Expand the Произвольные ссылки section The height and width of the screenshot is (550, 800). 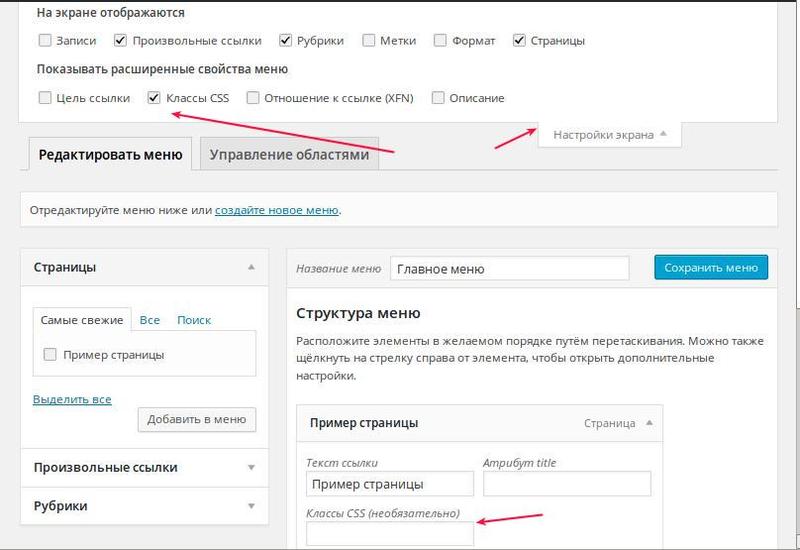[x=251, y=467]
